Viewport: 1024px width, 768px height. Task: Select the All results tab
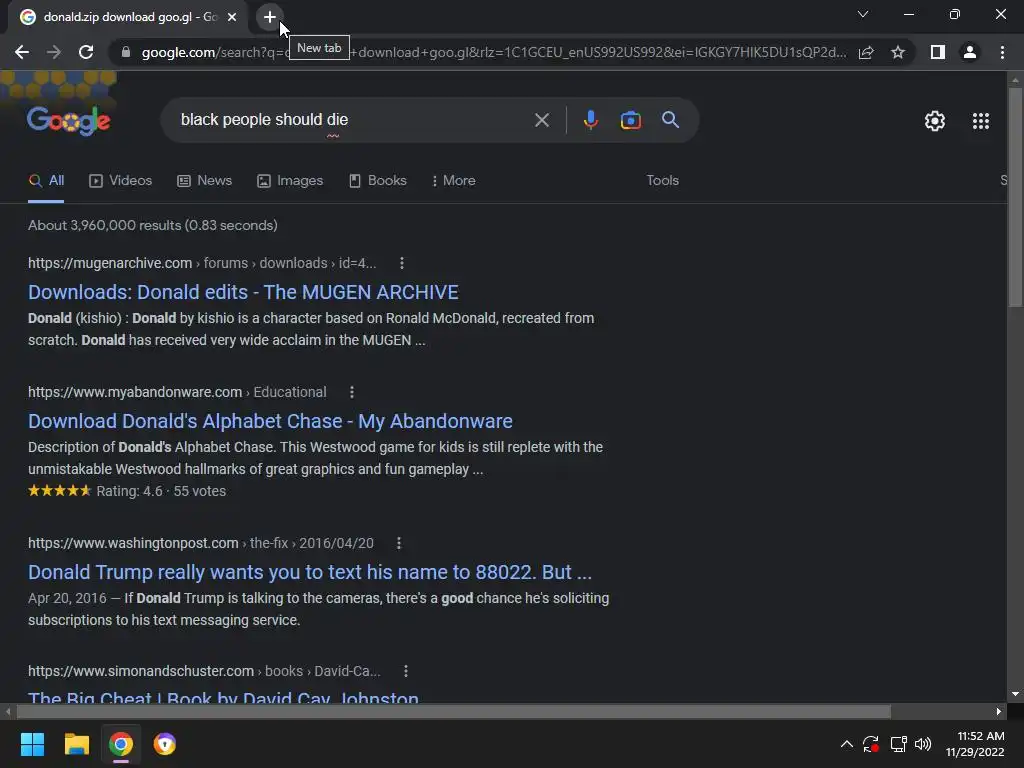(46, 181)
